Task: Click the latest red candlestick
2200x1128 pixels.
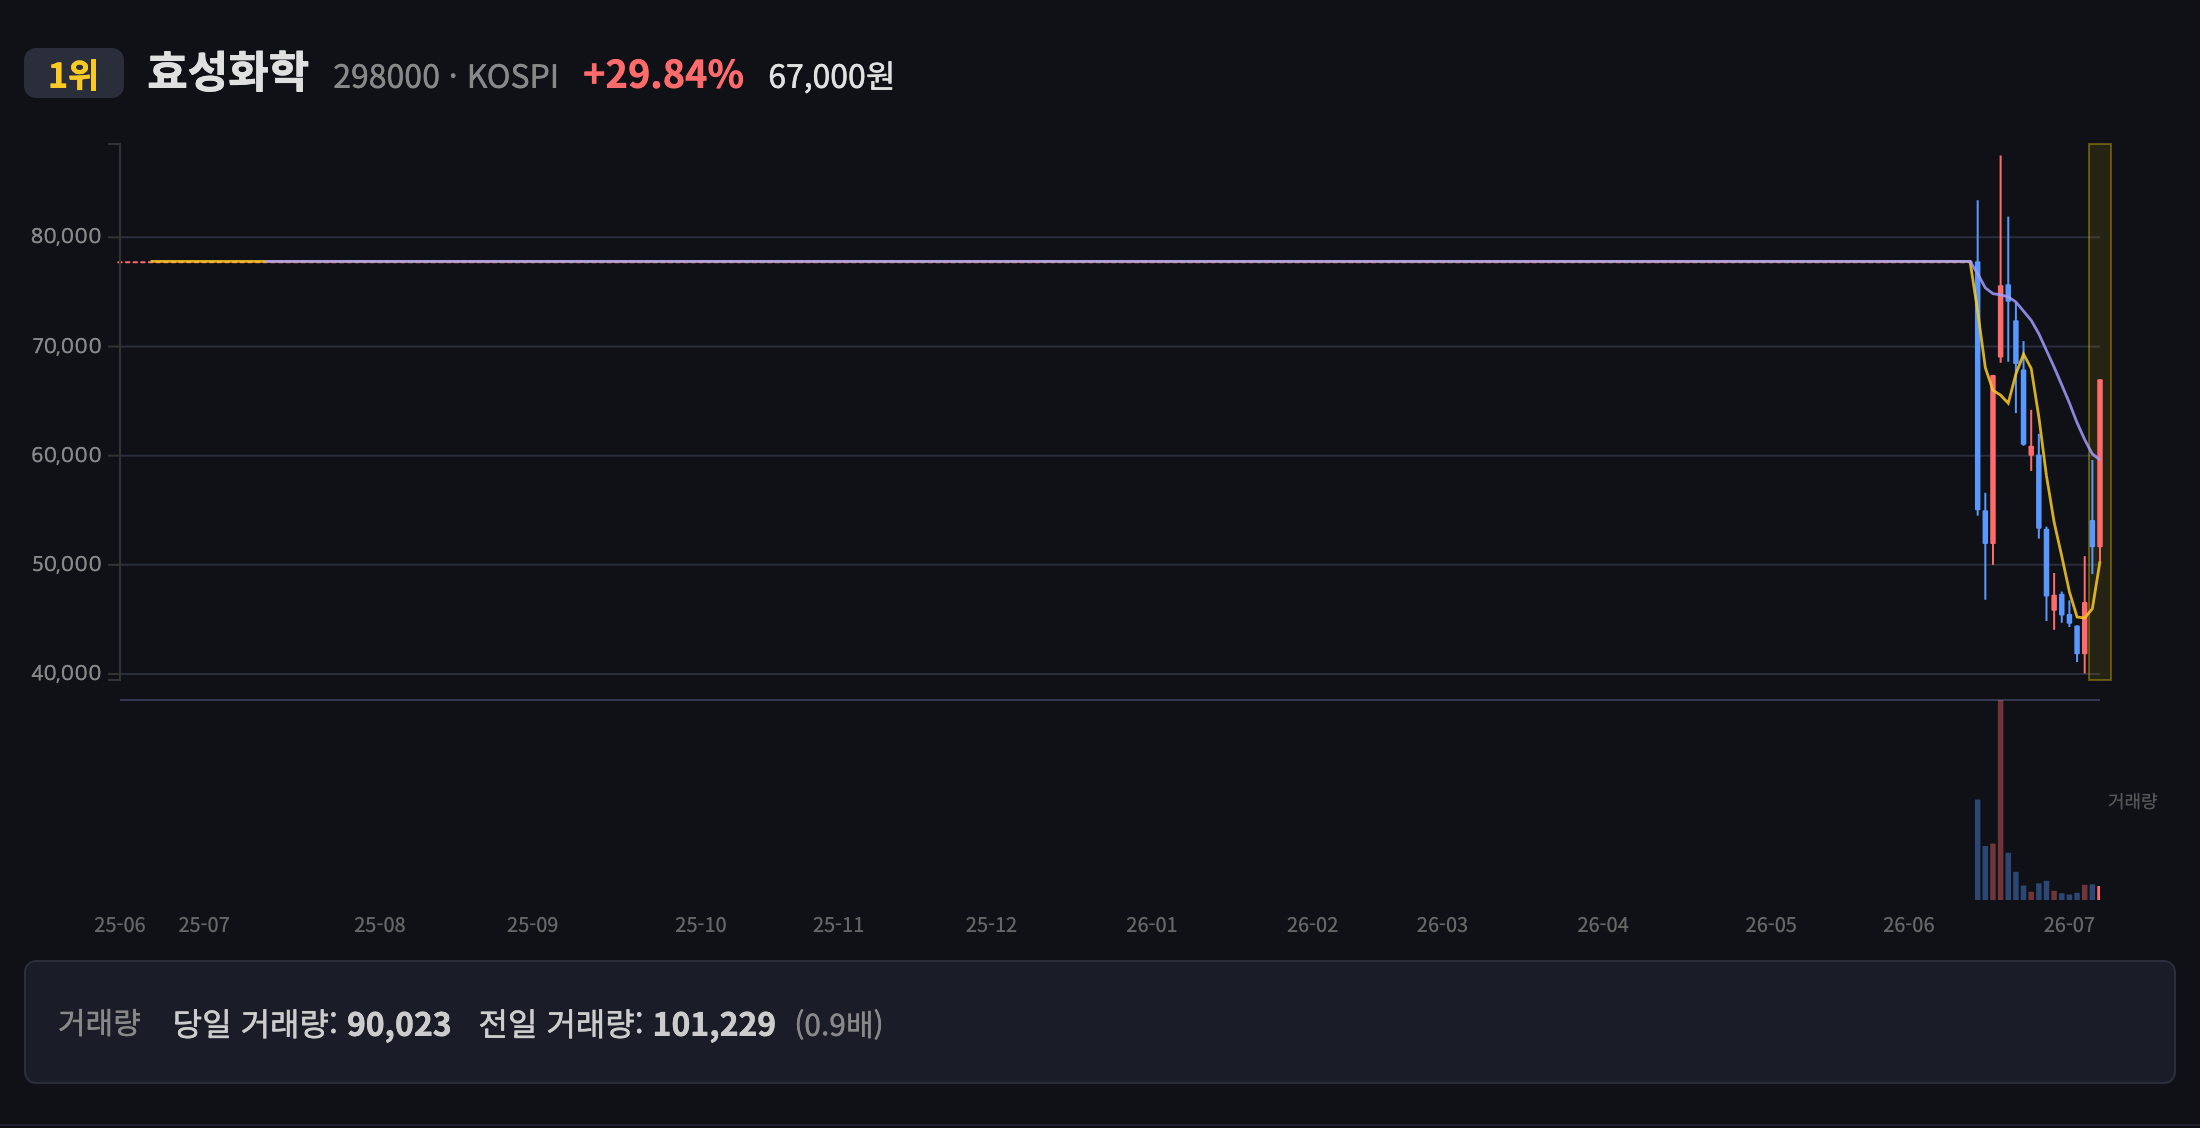Action: pos(2100,463)
